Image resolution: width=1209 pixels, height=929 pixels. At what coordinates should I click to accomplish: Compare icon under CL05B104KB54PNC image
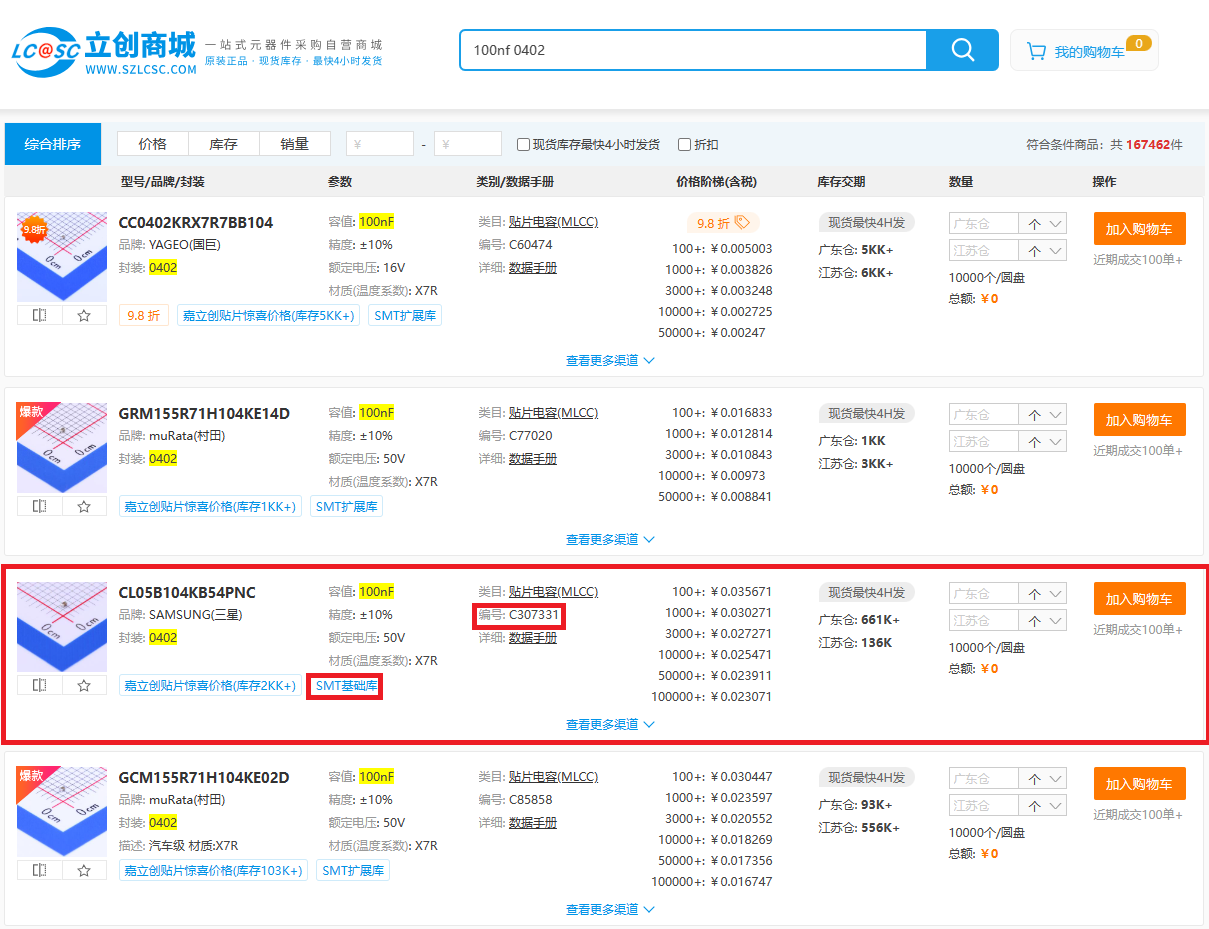click(40, 685)
